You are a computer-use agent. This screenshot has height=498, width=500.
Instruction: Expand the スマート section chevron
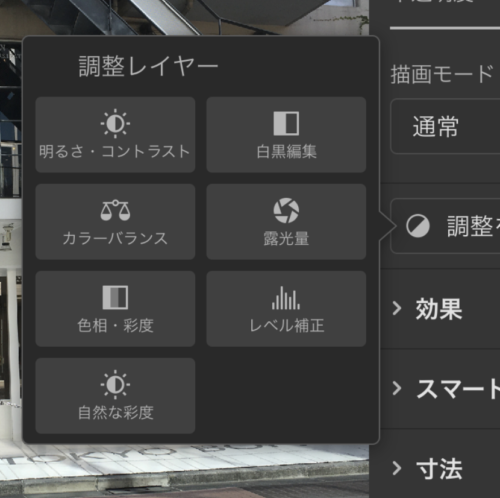pyautogui.click(x=397, y=388)
